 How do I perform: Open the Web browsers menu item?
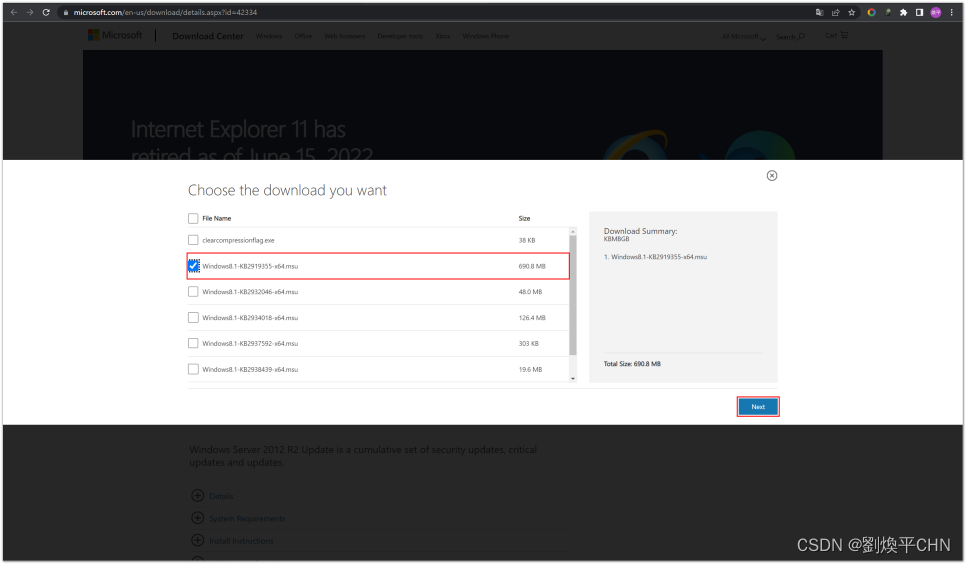tap(344, 36)
